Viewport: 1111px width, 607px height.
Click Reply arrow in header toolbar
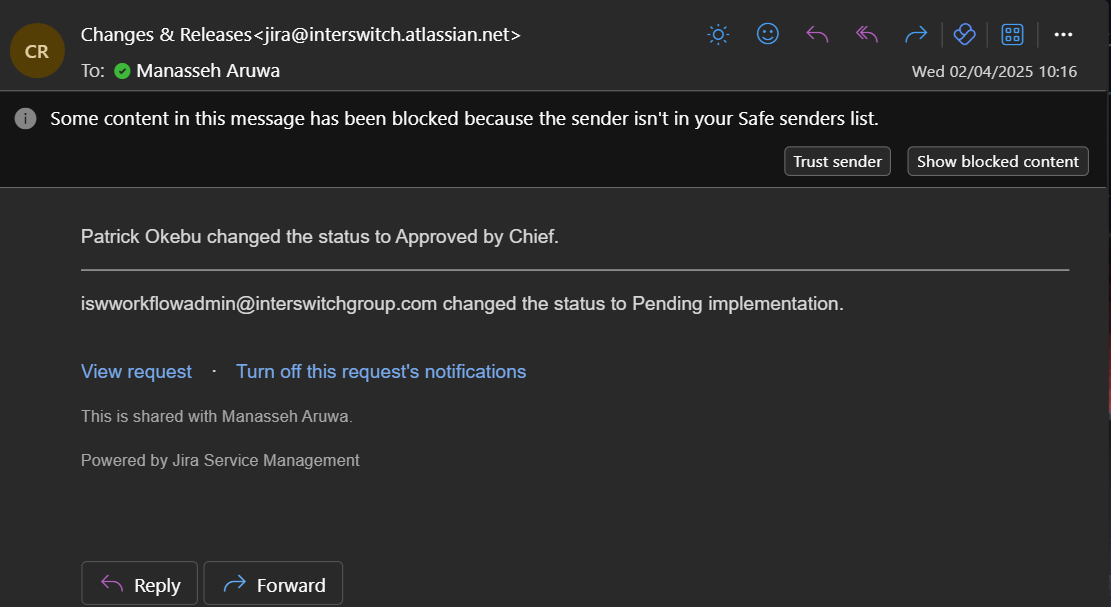tap(817, 35)
